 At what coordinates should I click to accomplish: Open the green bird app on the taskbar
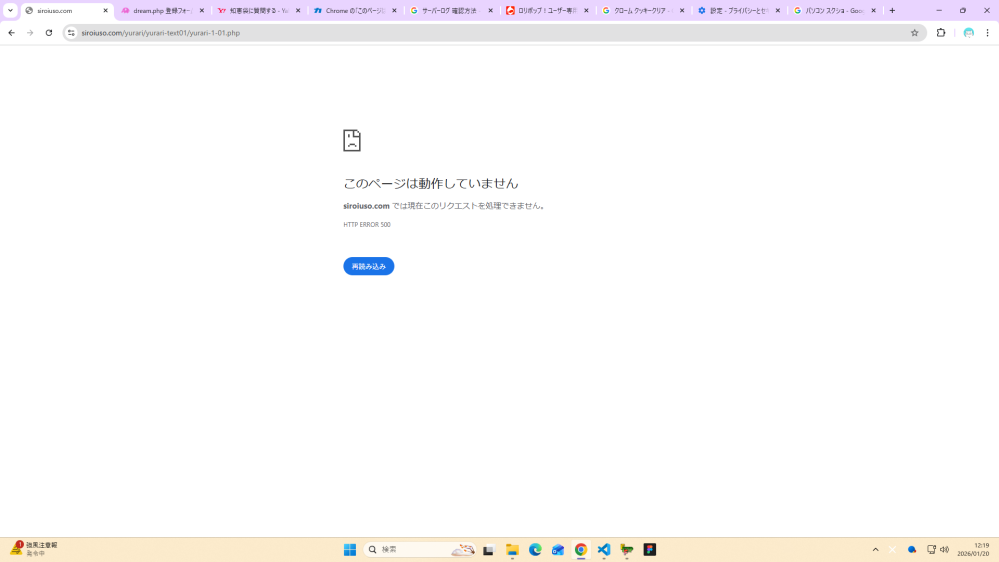627,550
